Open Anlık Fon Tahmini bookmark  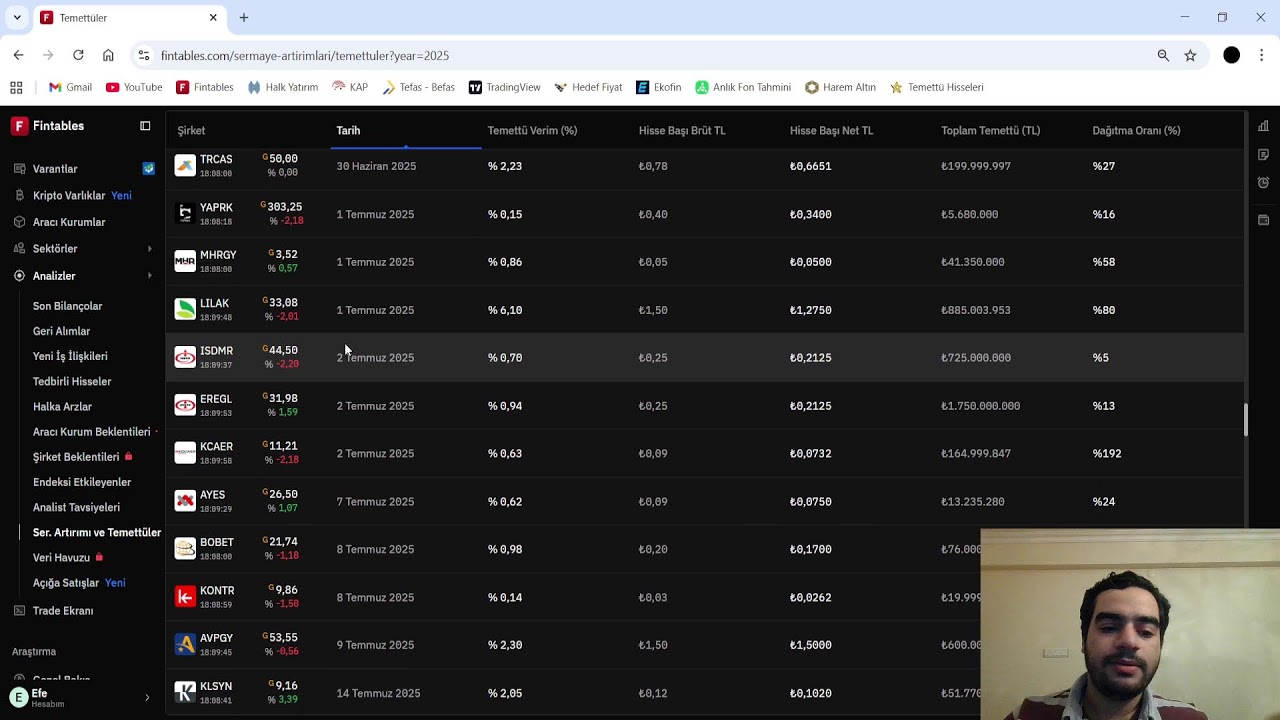coord(743,87)
